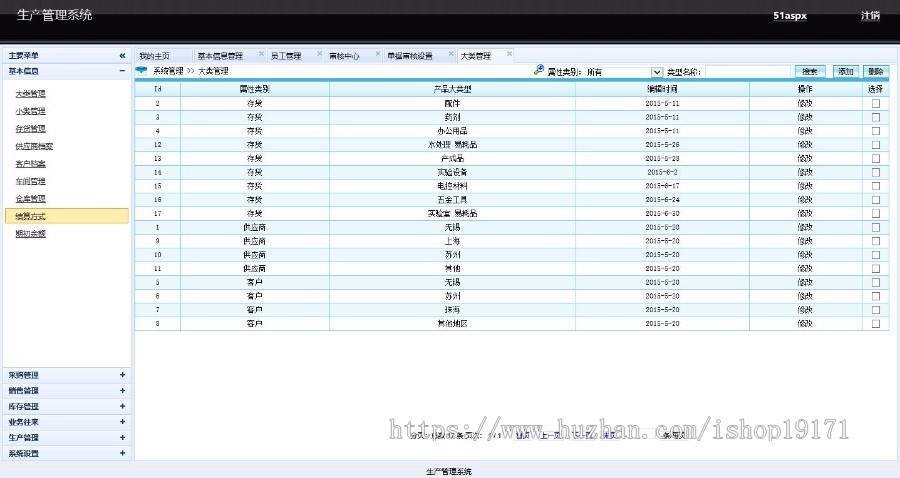Close the 员工管理 tab with its X
This screenshot has width=900, height=478.
coord(320,53)
